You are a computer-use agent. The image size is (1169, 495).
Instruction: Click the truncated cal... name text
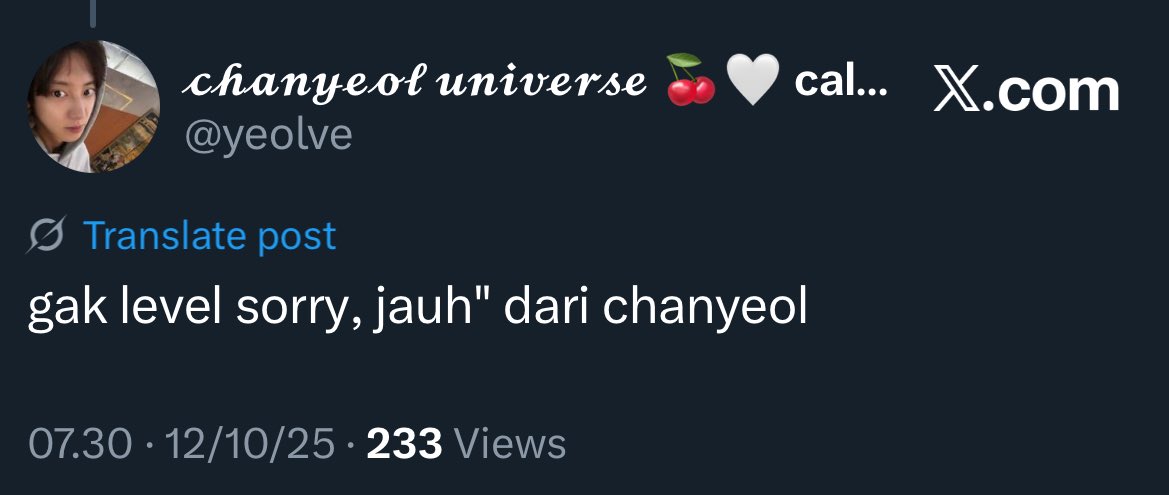pos(841,81)
